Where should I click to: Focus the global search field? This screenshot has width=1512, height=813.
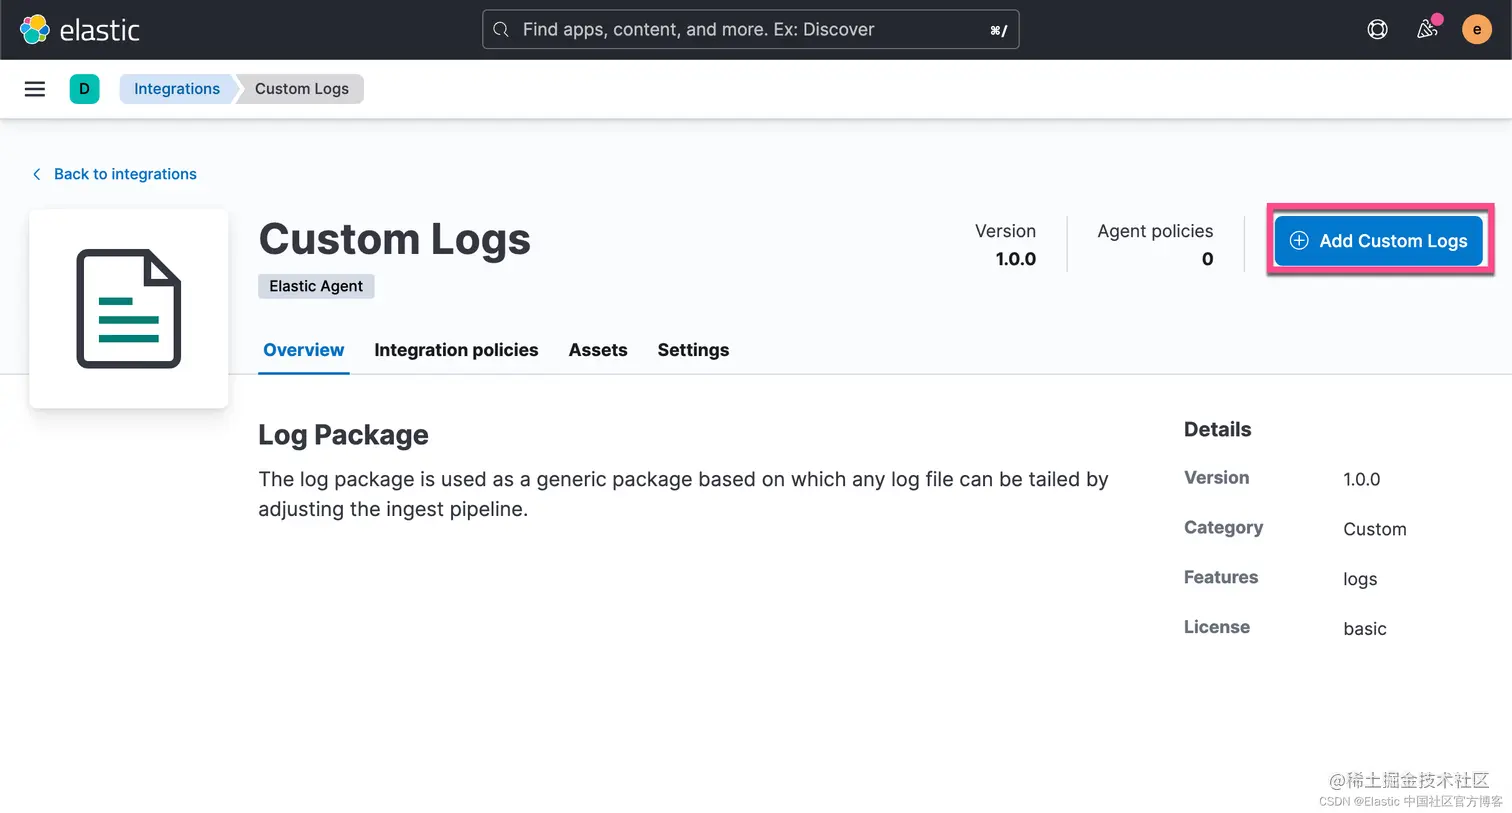pyautogui.click(x=751, y=30)
